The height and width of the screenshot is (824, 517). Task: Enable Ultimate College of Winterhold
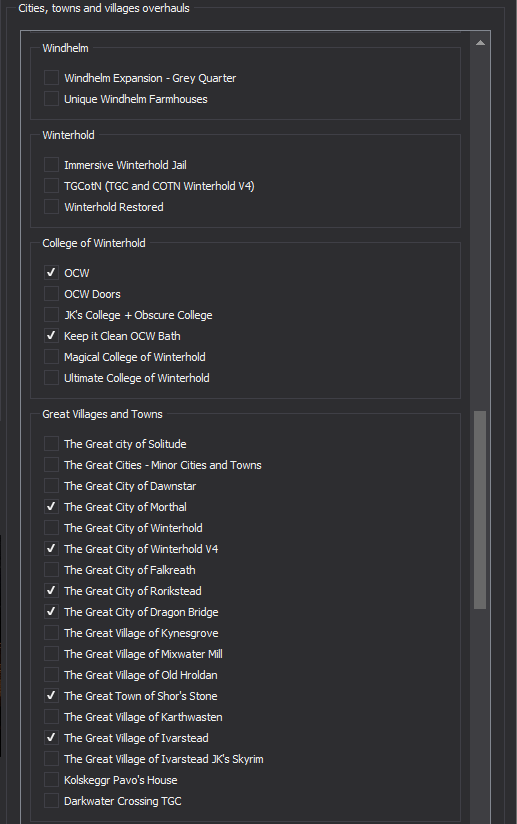click(51, 378)
